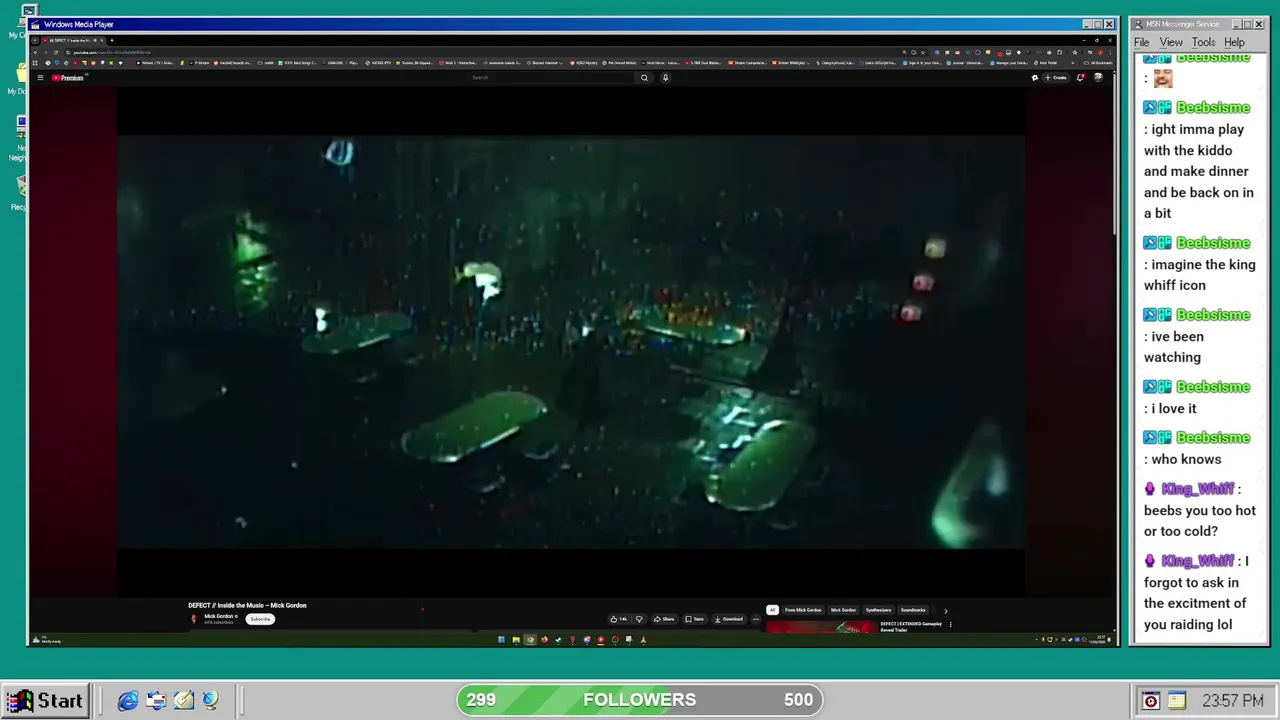Open the File menu in MSN Messenger
The height and width of the screenshot is (720, 1280).
point(1141,42)
